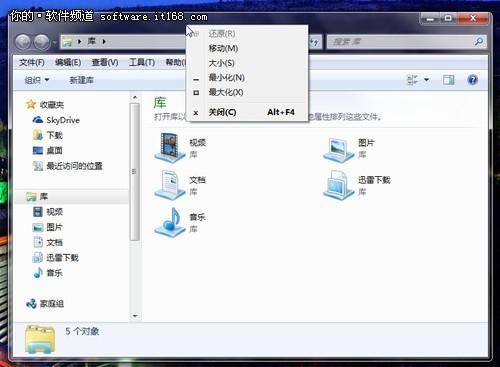Viewport: 500px width, 367px height.
Task: Open 最近访问的位置 in favorites
Action: [x=74, y=166]
